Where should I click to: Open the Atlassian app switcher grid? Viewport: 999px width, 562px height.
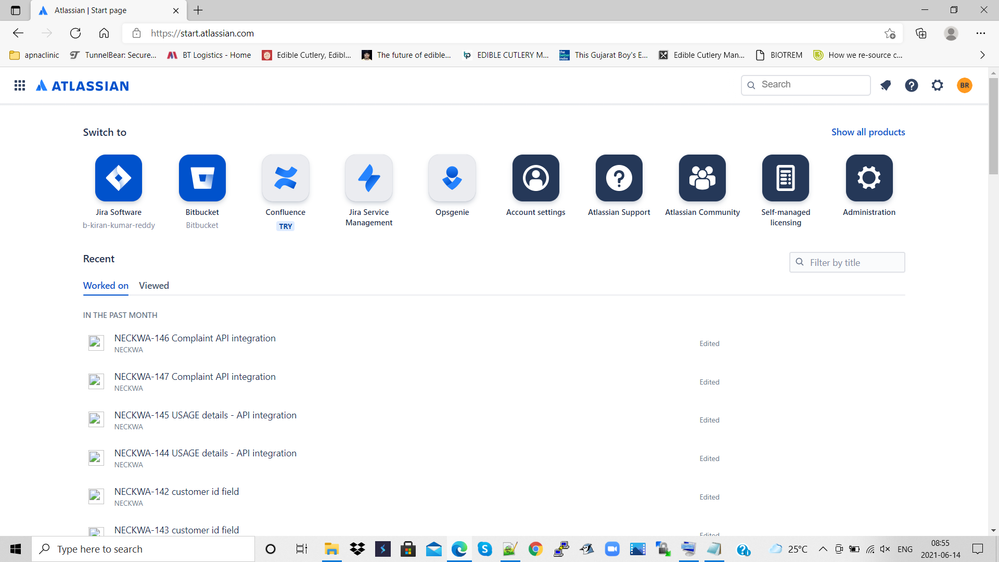click(20, 85)
